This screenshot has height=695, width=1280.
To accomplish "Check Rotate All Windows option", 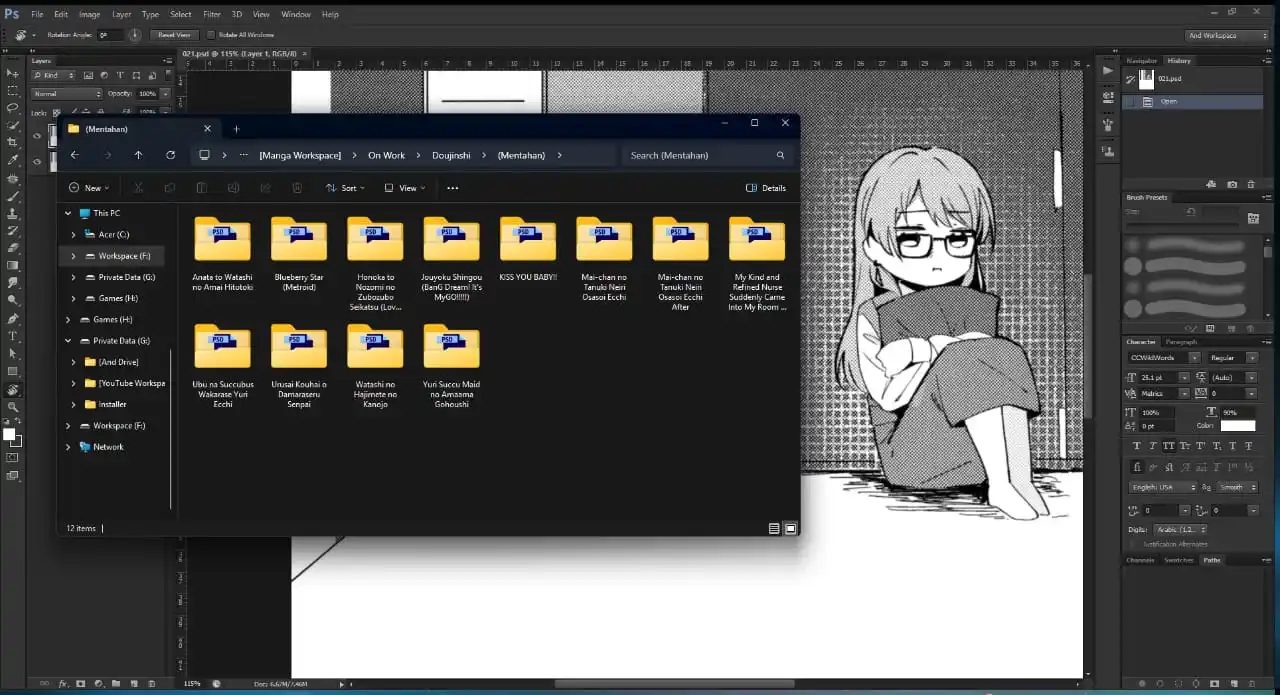I will (x=211, y=35).
